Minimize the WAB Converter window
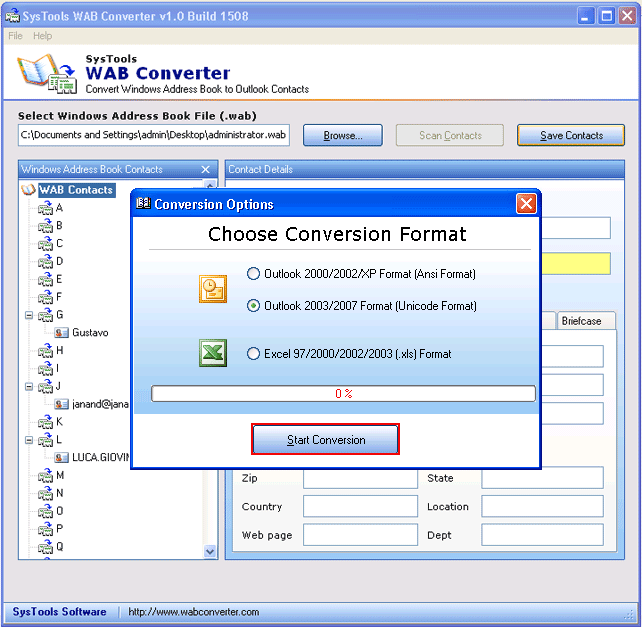 click(585, 16)
